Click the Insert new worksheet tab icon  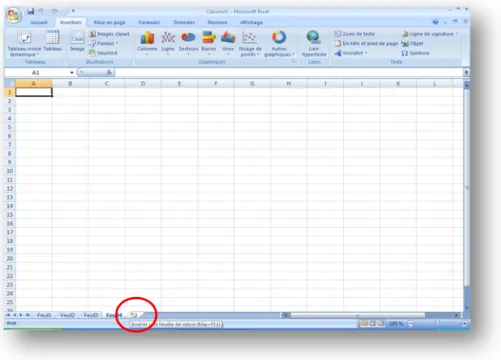(x=134, y=315)
